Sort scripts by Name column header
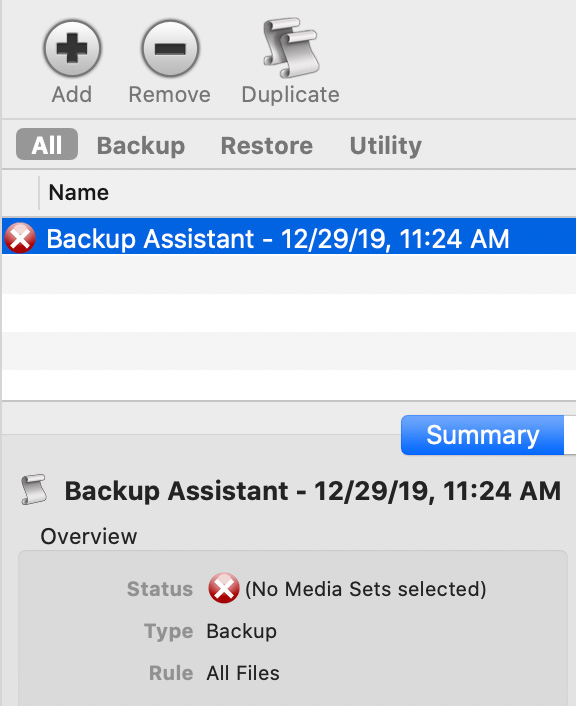576x706 pixels. click(79, 193)
